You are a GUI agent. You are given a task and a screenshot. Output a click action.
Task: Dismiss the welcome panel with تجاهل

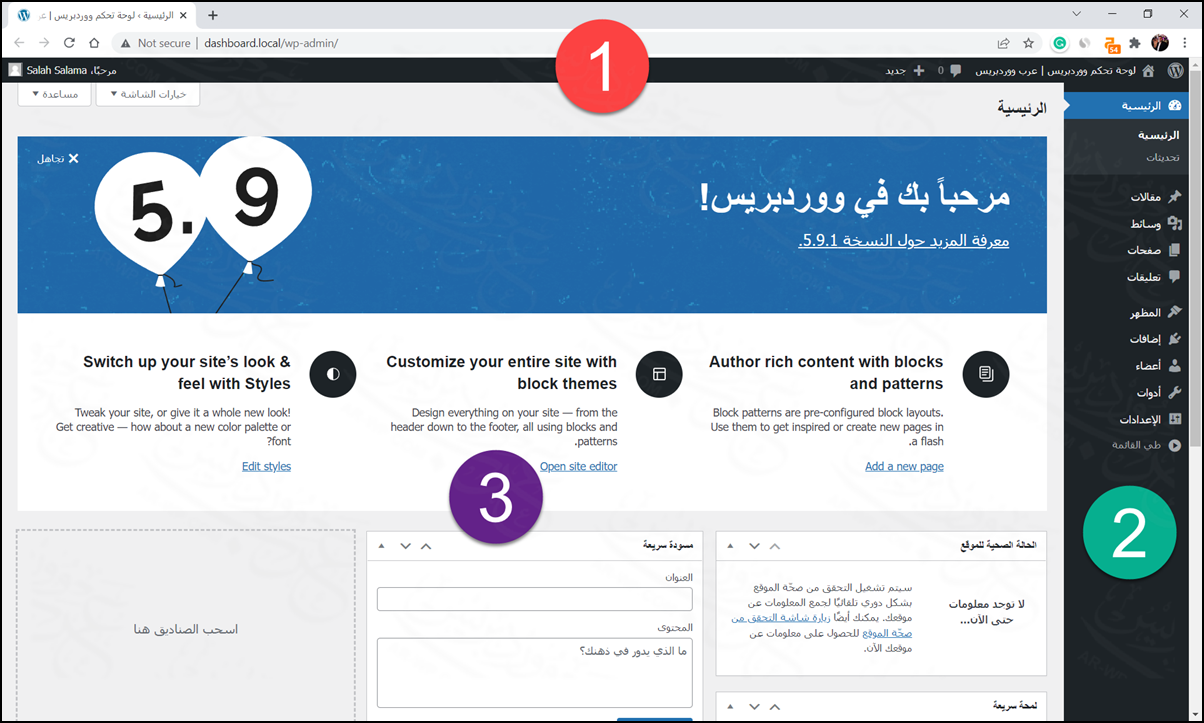coord(58,158)
